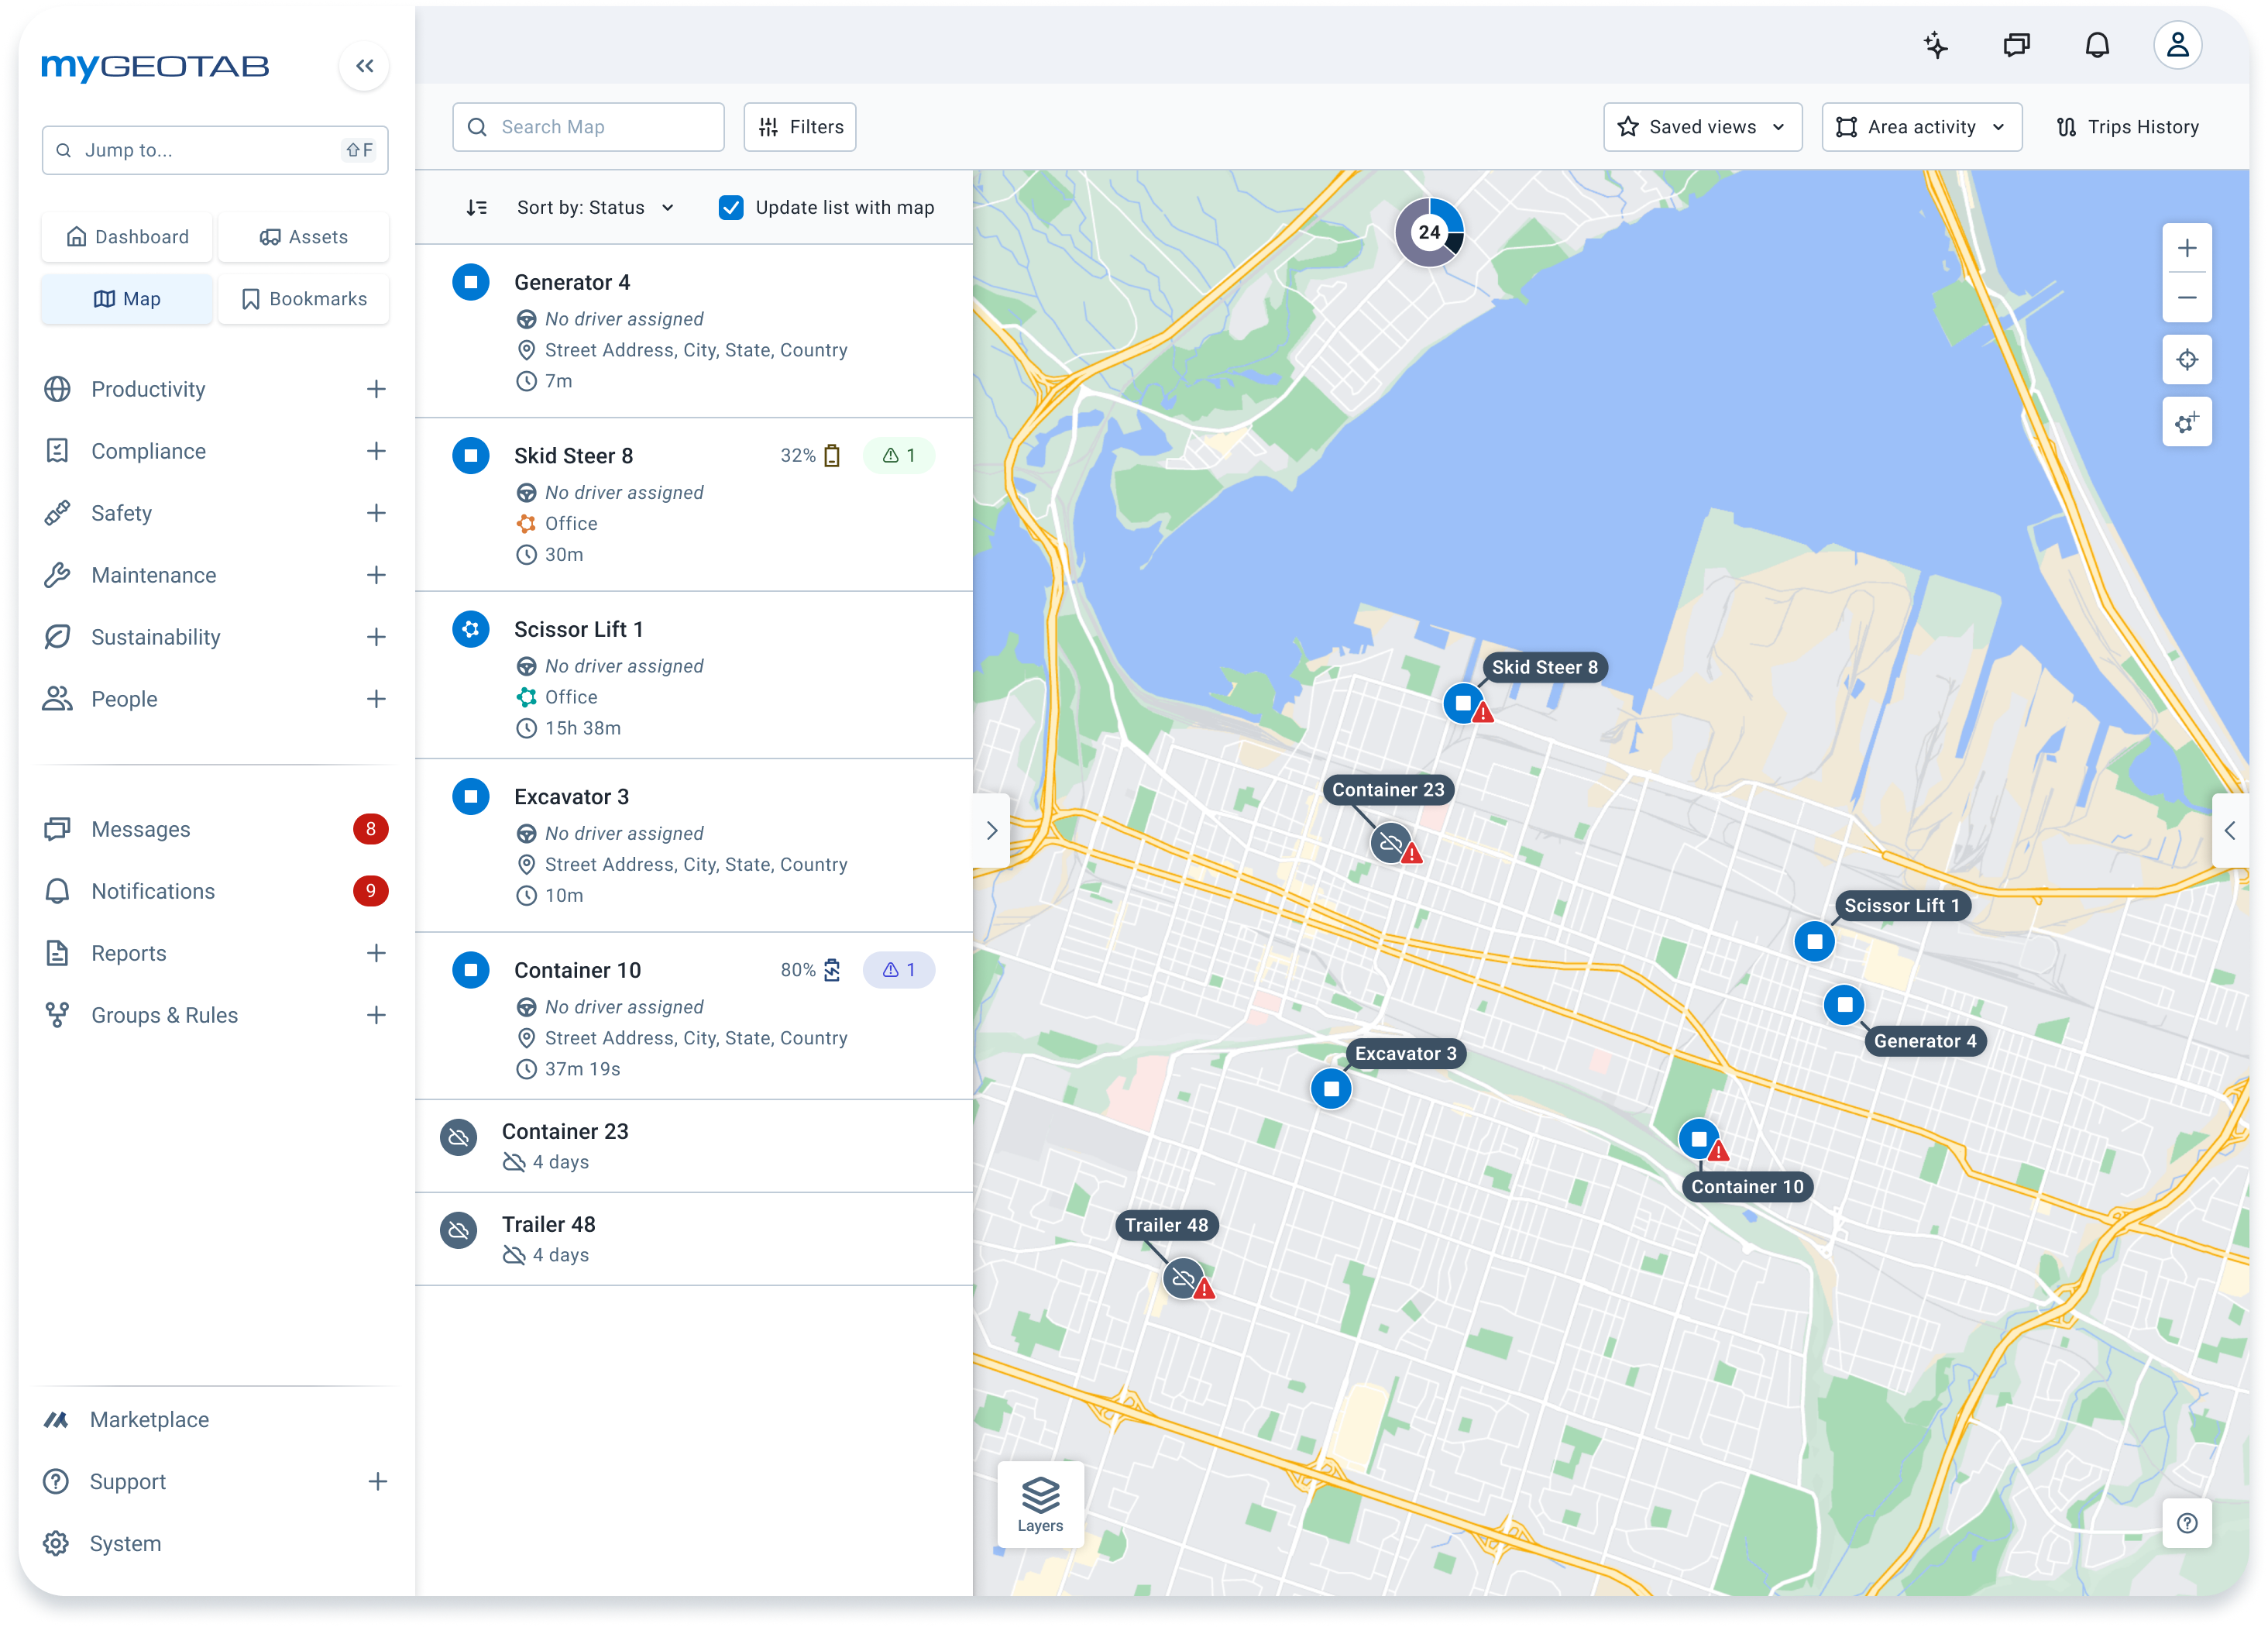Select Generator 4 map marker
The image size is (2268, 1627).
(x=1844, y=1005)
